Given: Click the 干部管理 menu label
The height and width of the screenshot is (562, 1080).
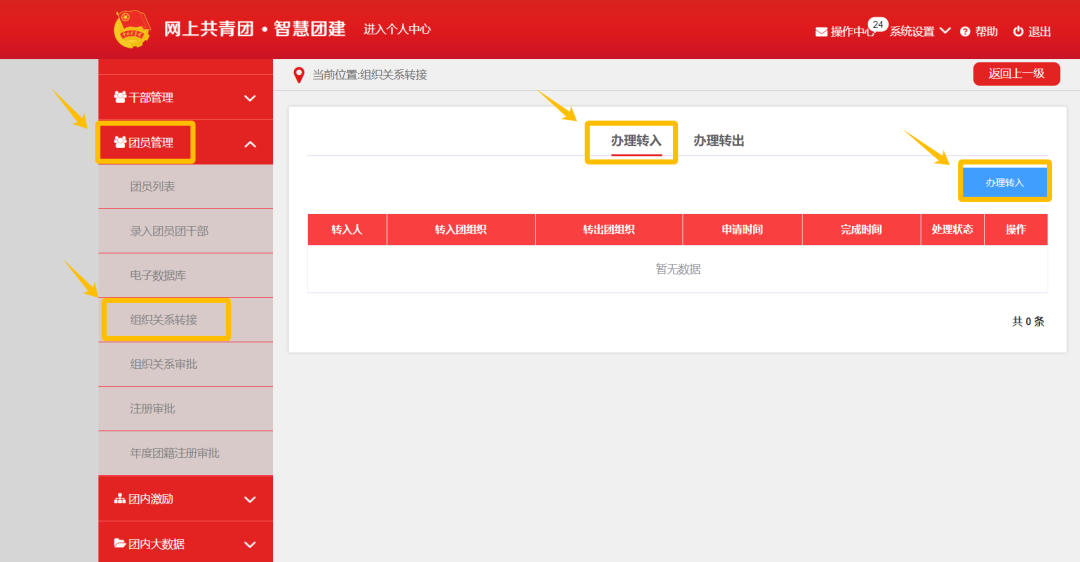Looking at the screenshot, I should tap(151, 98).
